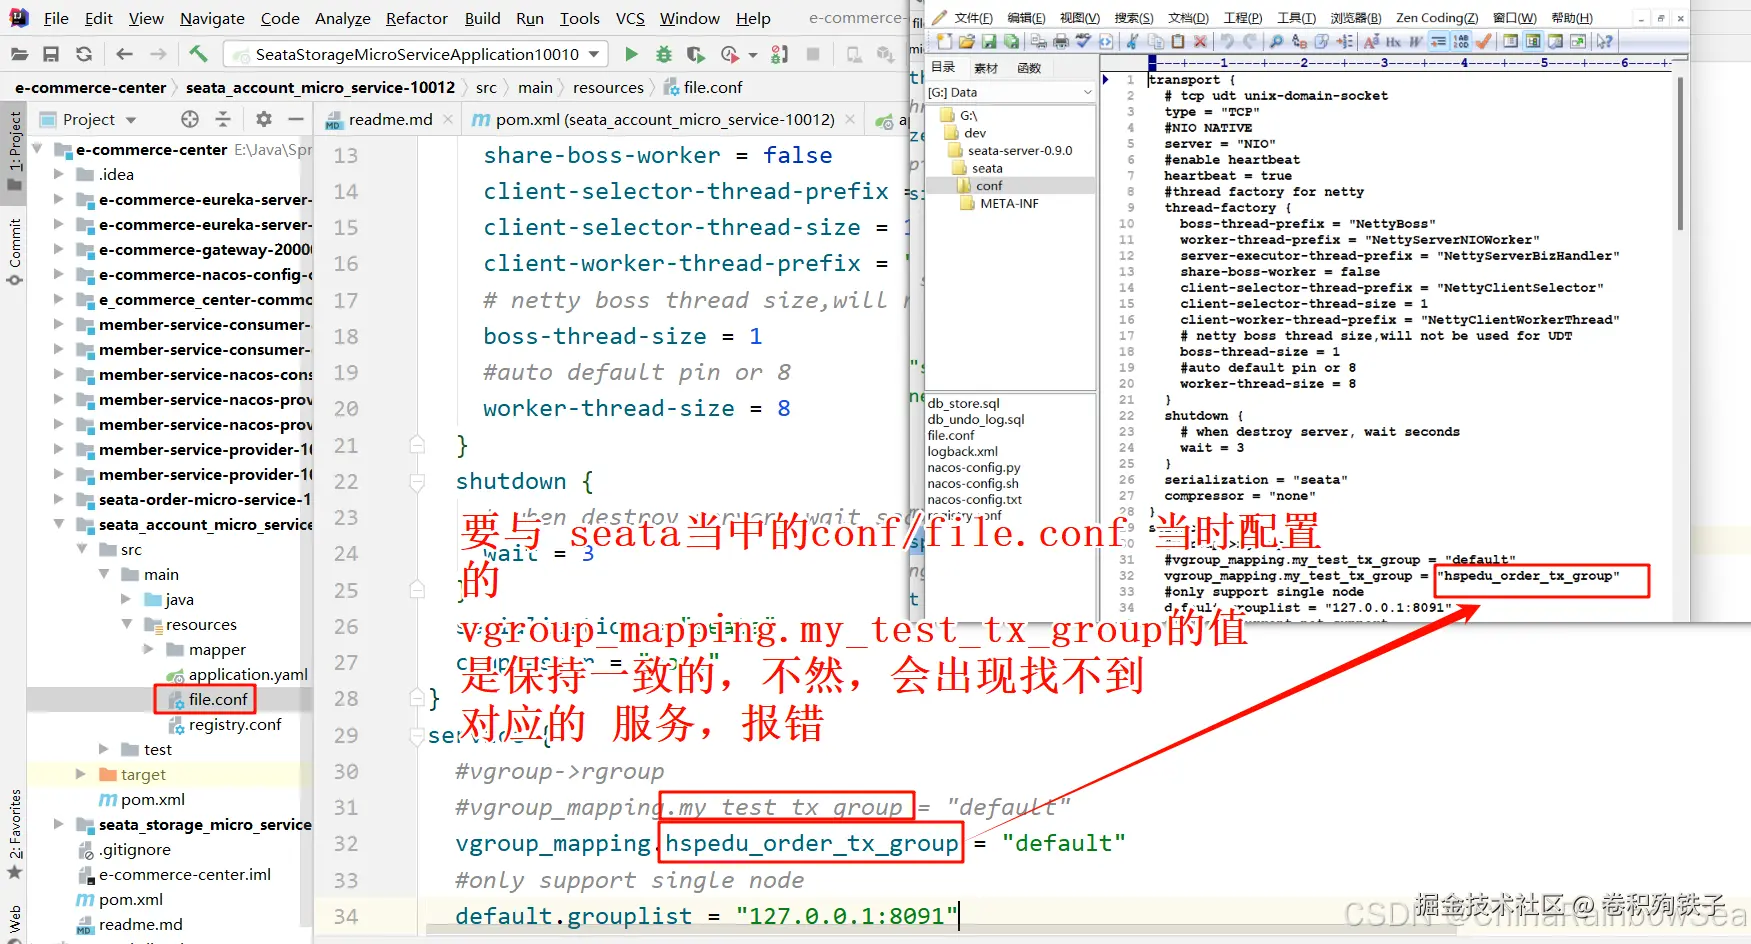Screen dimensions: 1751x944
Task: Click the Print icon in EditPlus toolbar
Action: coord(1061,41)
